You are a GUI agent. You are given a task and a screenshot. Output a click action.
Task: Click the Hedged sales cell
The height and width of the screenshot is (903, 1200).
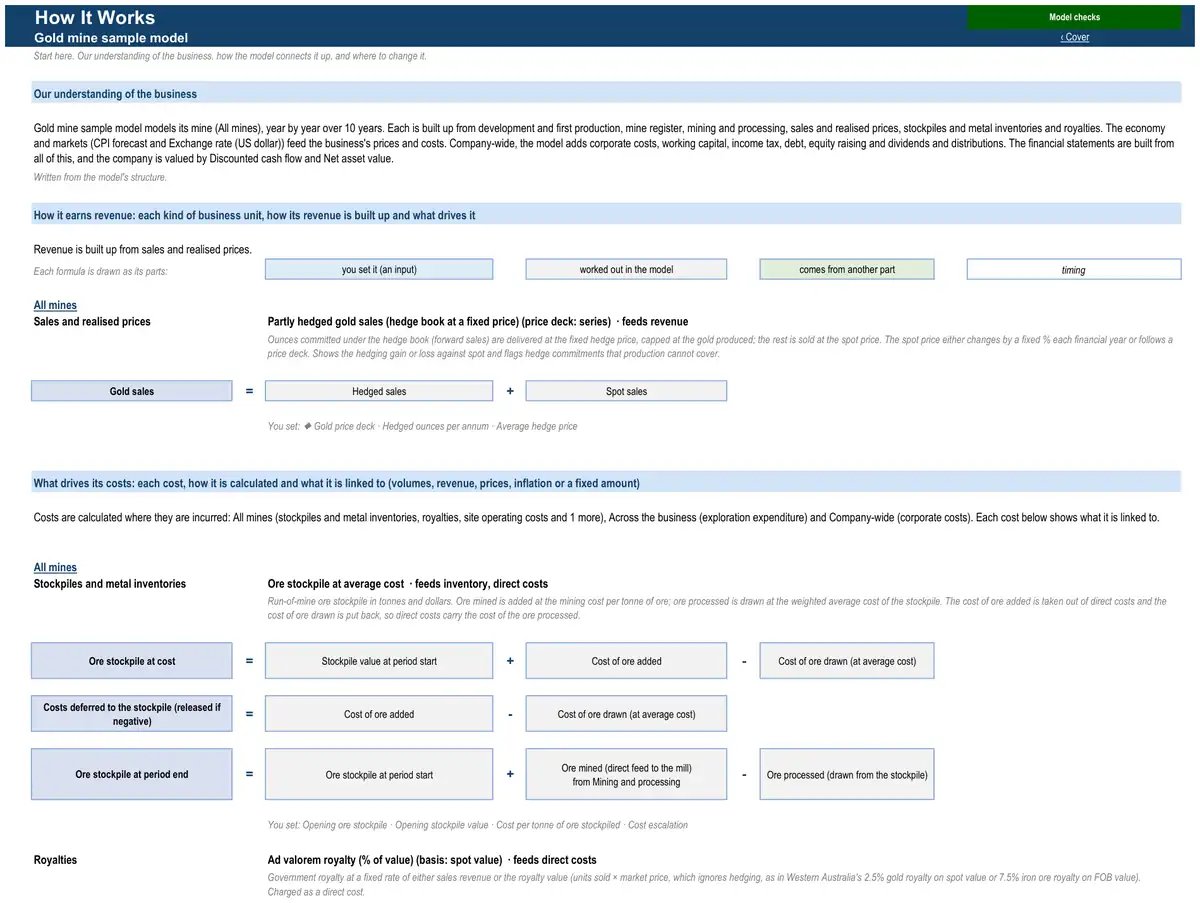tap(379, 391)
